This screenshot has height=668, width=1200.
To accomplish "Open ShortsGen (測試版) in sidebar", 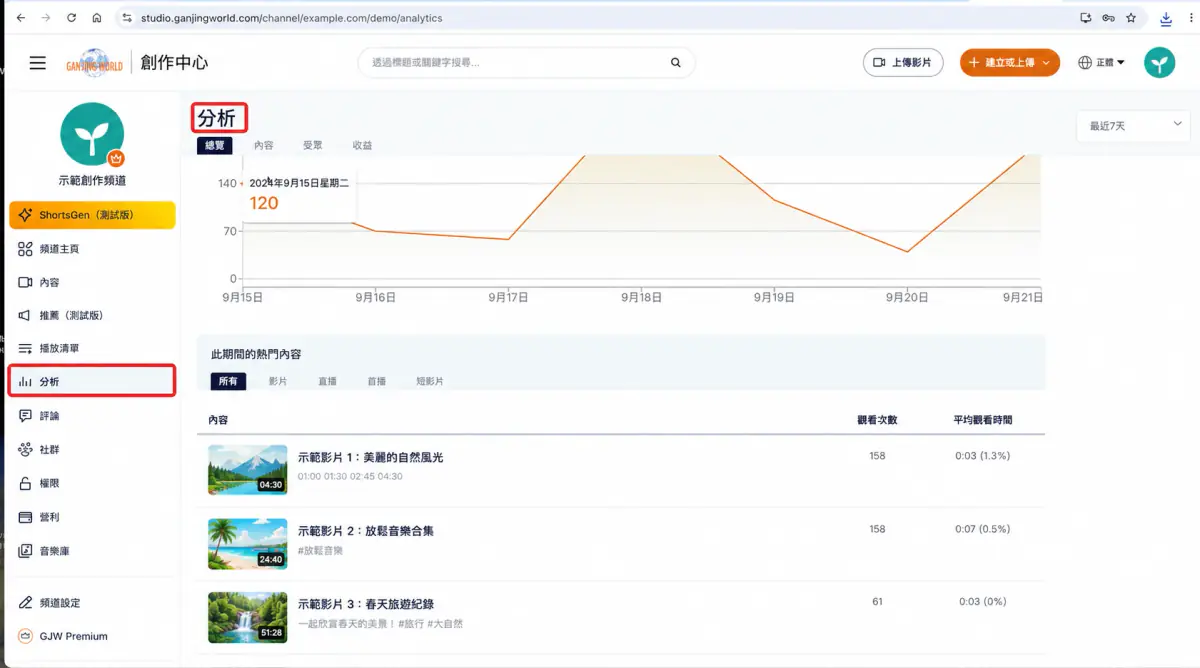I will point(92,215).
